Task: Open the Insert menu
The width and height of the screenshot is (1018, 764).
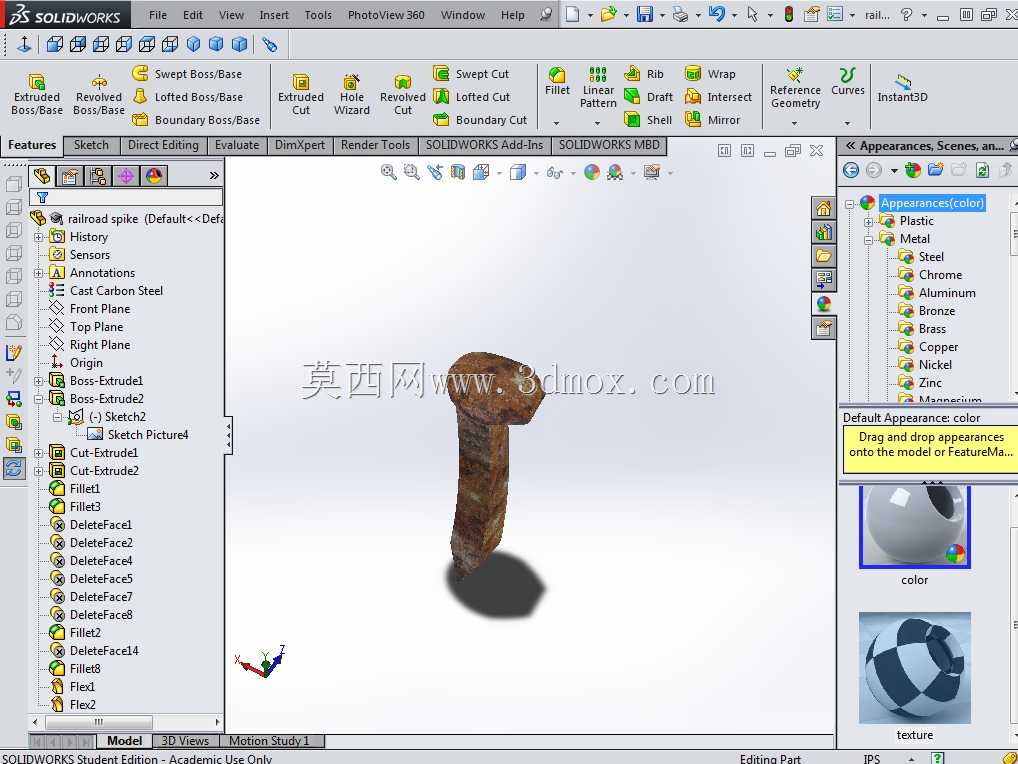Action: click(274, 14)
